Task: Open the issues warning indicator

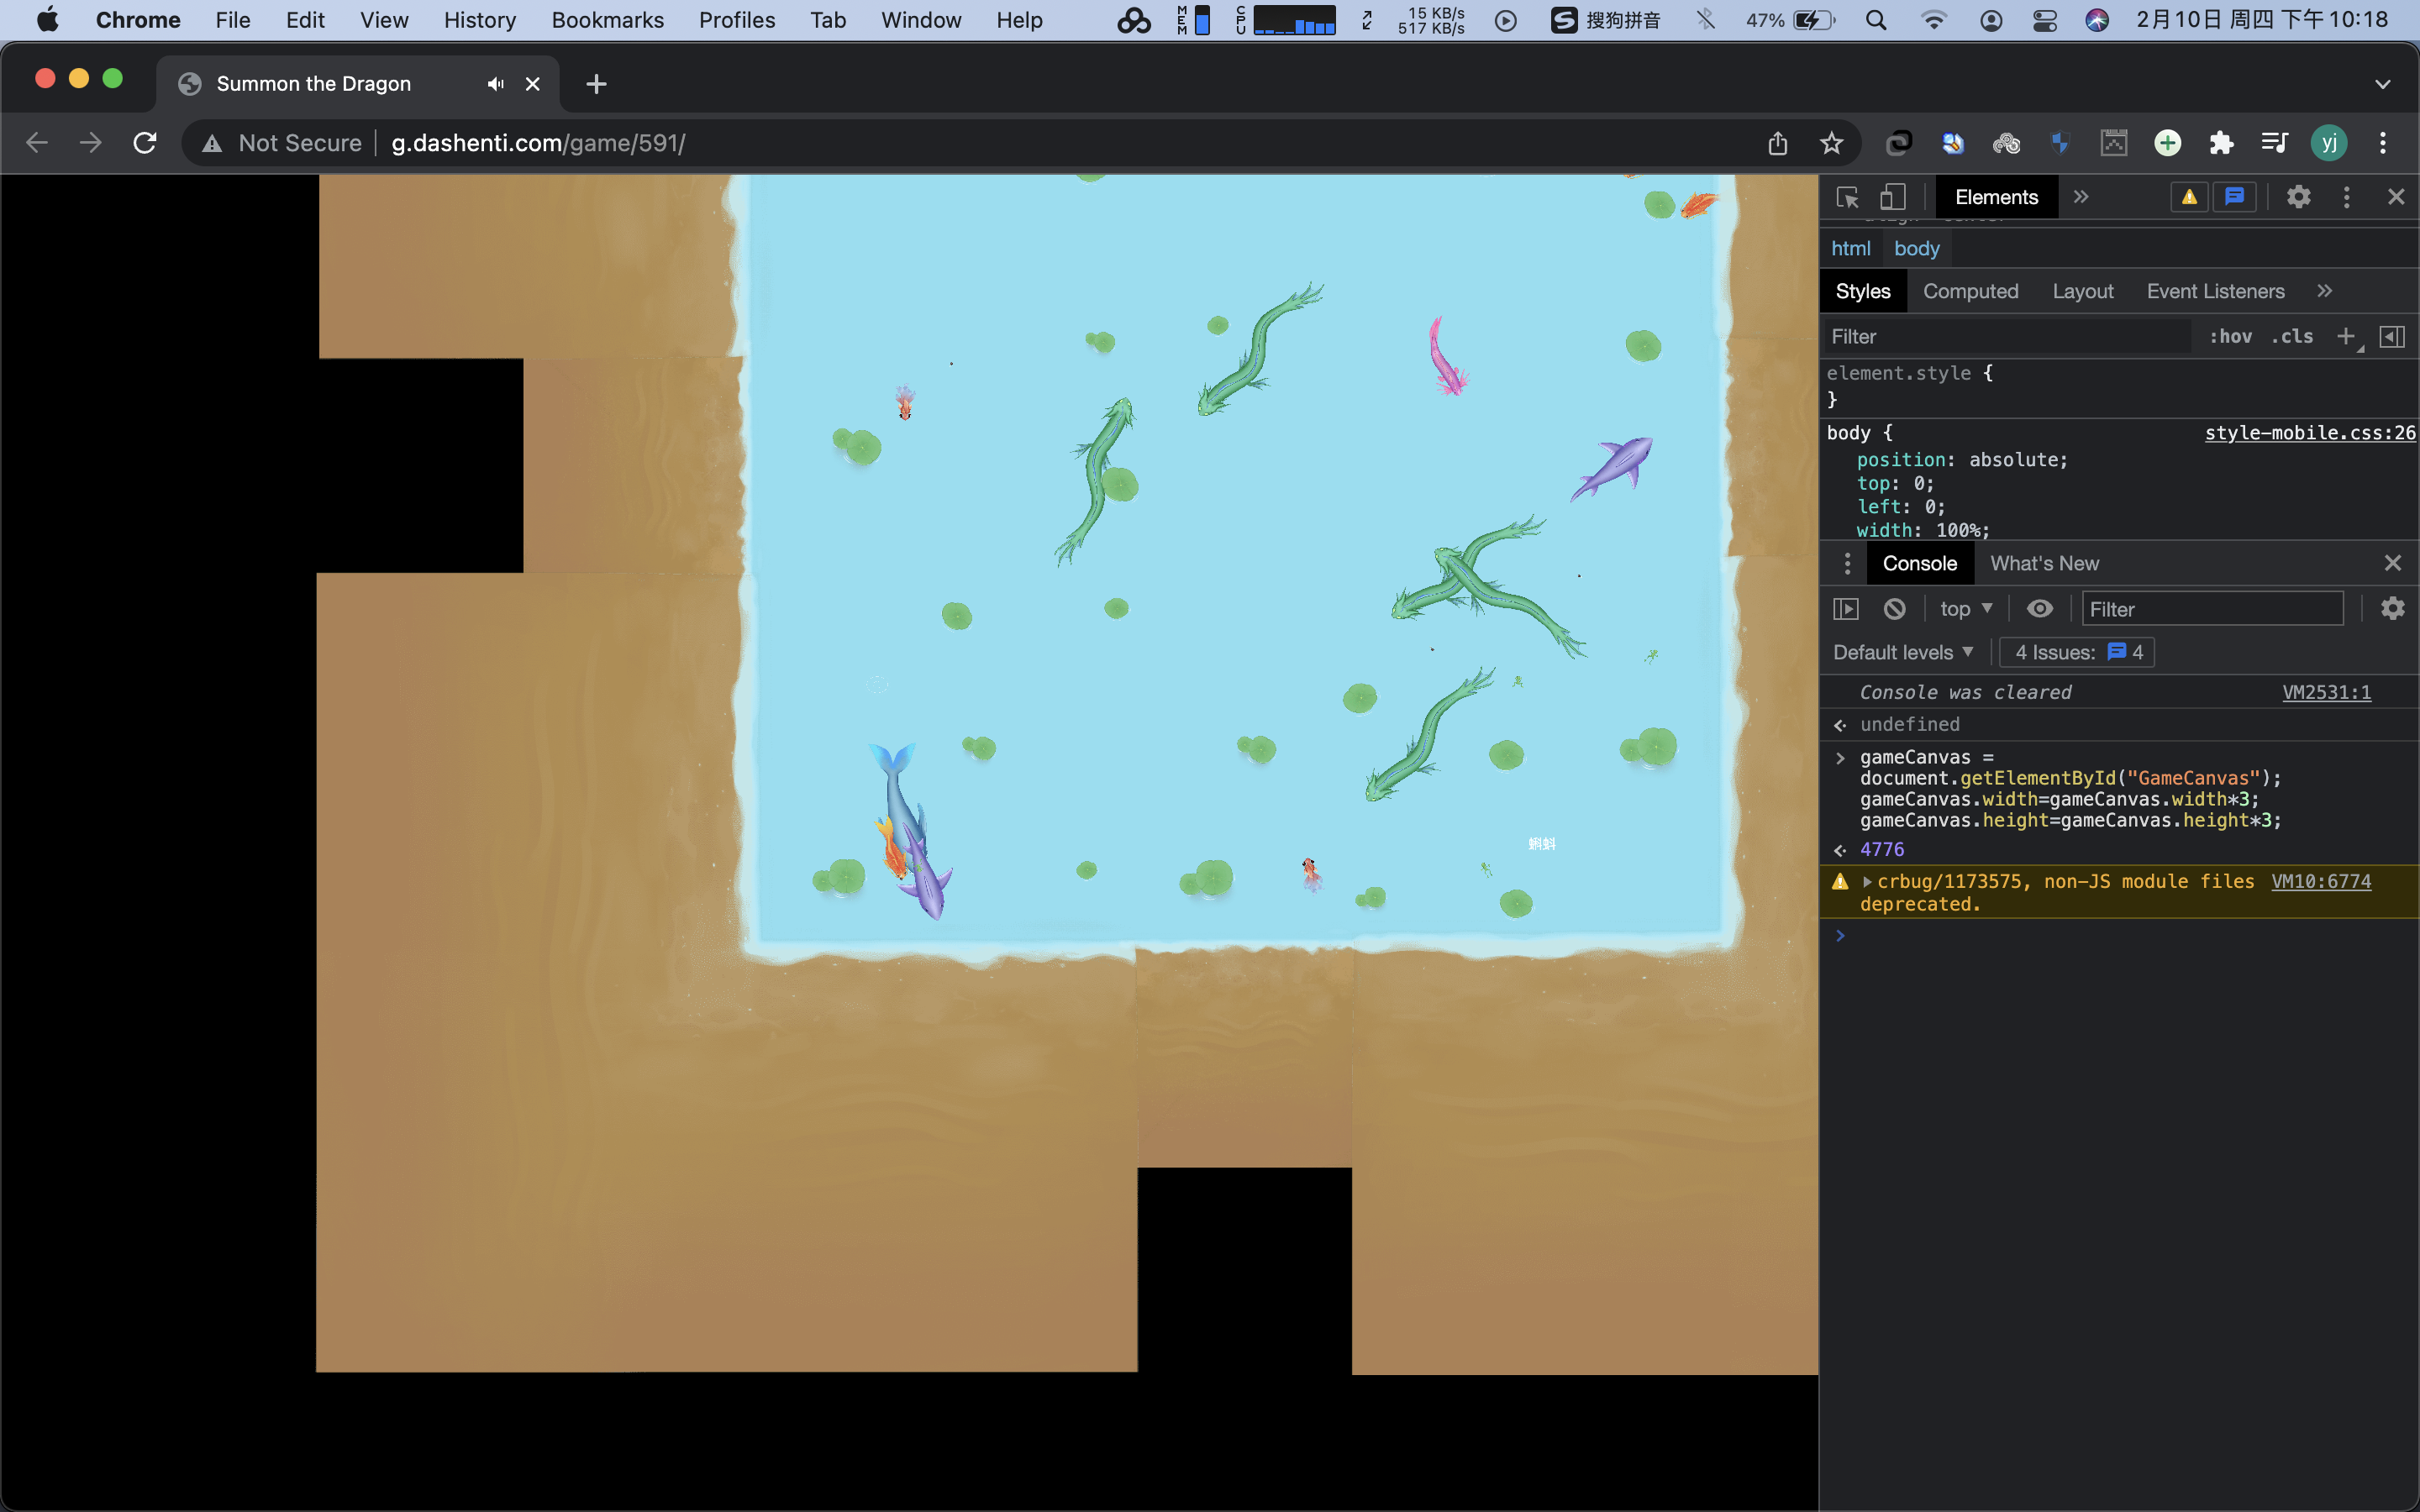Action: click(2188, 197)
